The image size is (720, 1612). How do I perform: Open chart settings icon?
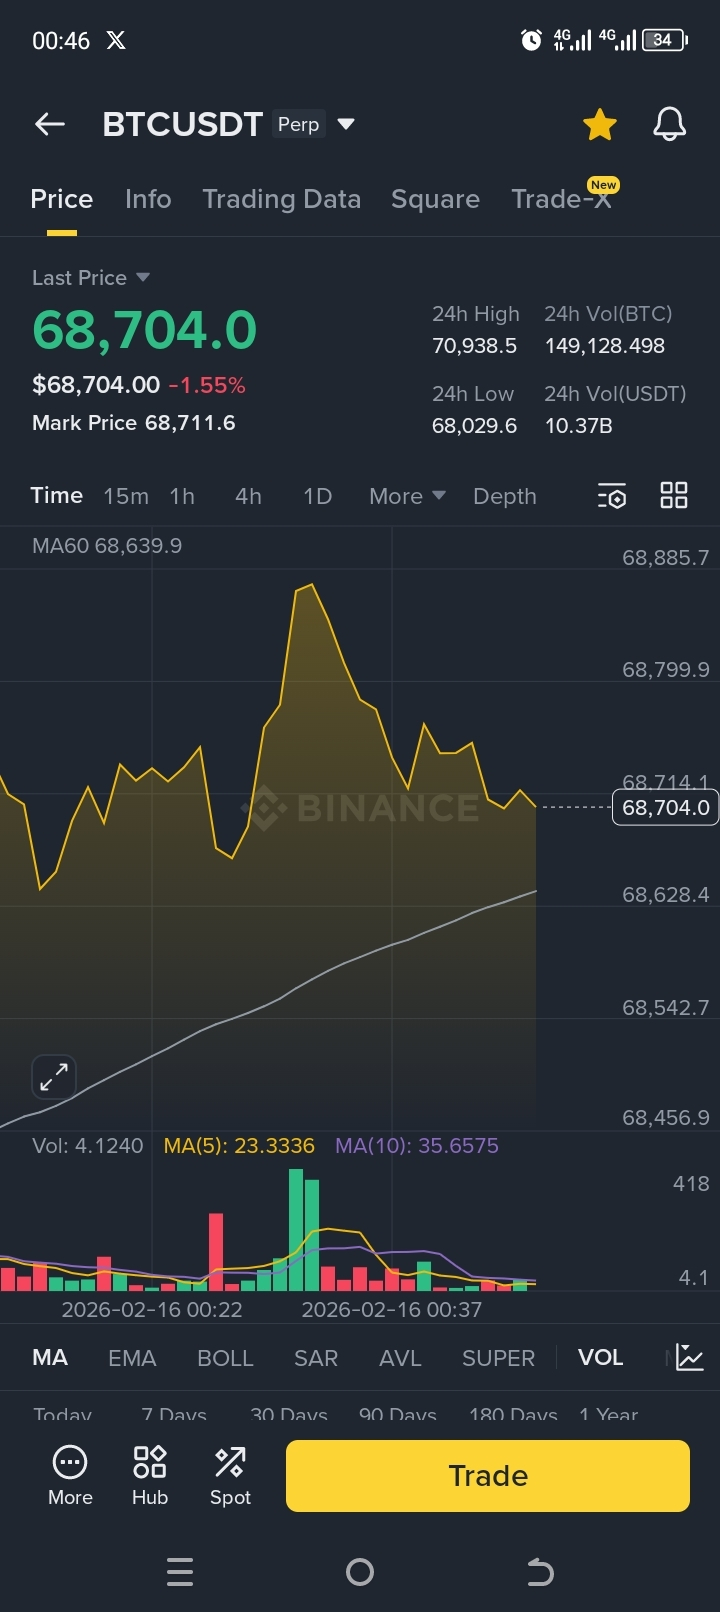point(612,496)
